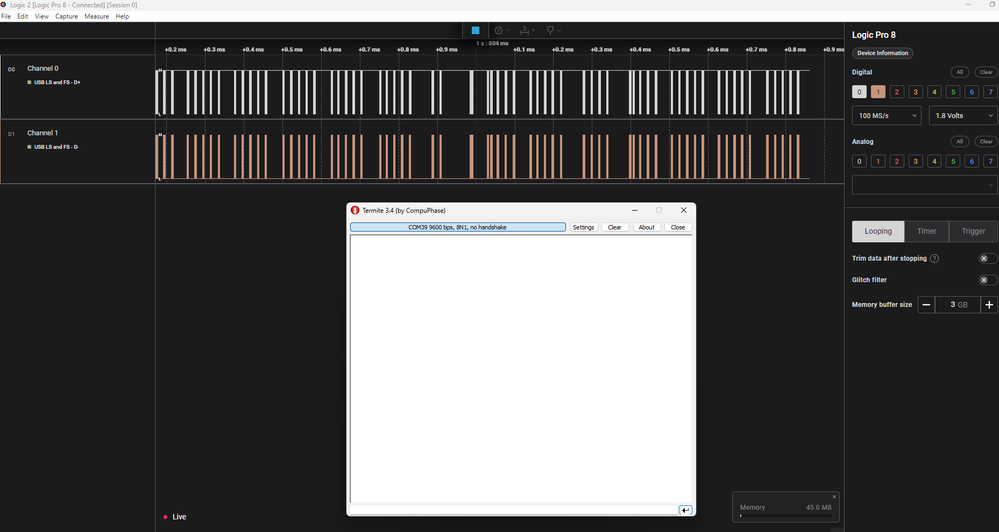The width and height of the screenshot is (999, 532).
Task: Toggle Trim data after stopping switch
Action: 987,258
